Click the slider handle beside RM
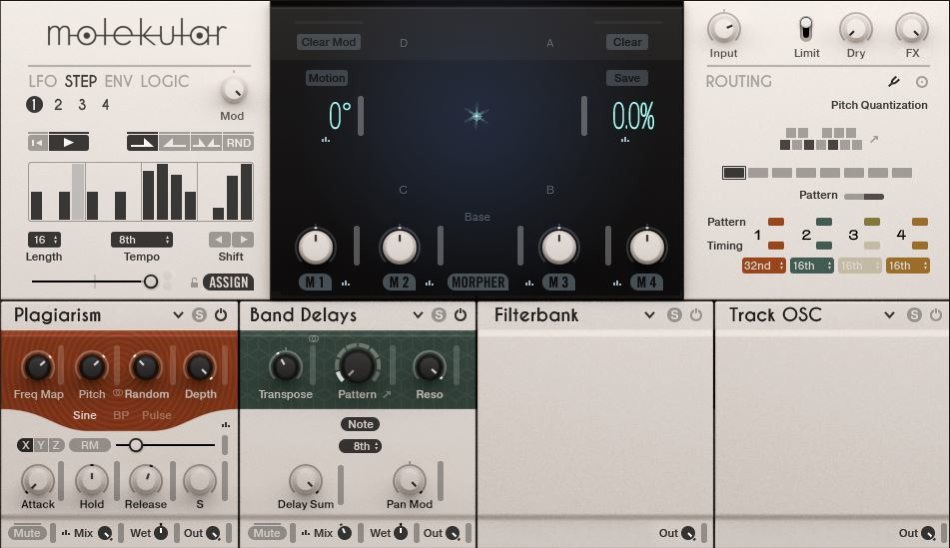This screenshot has height=548, width=950. (136, 445)
